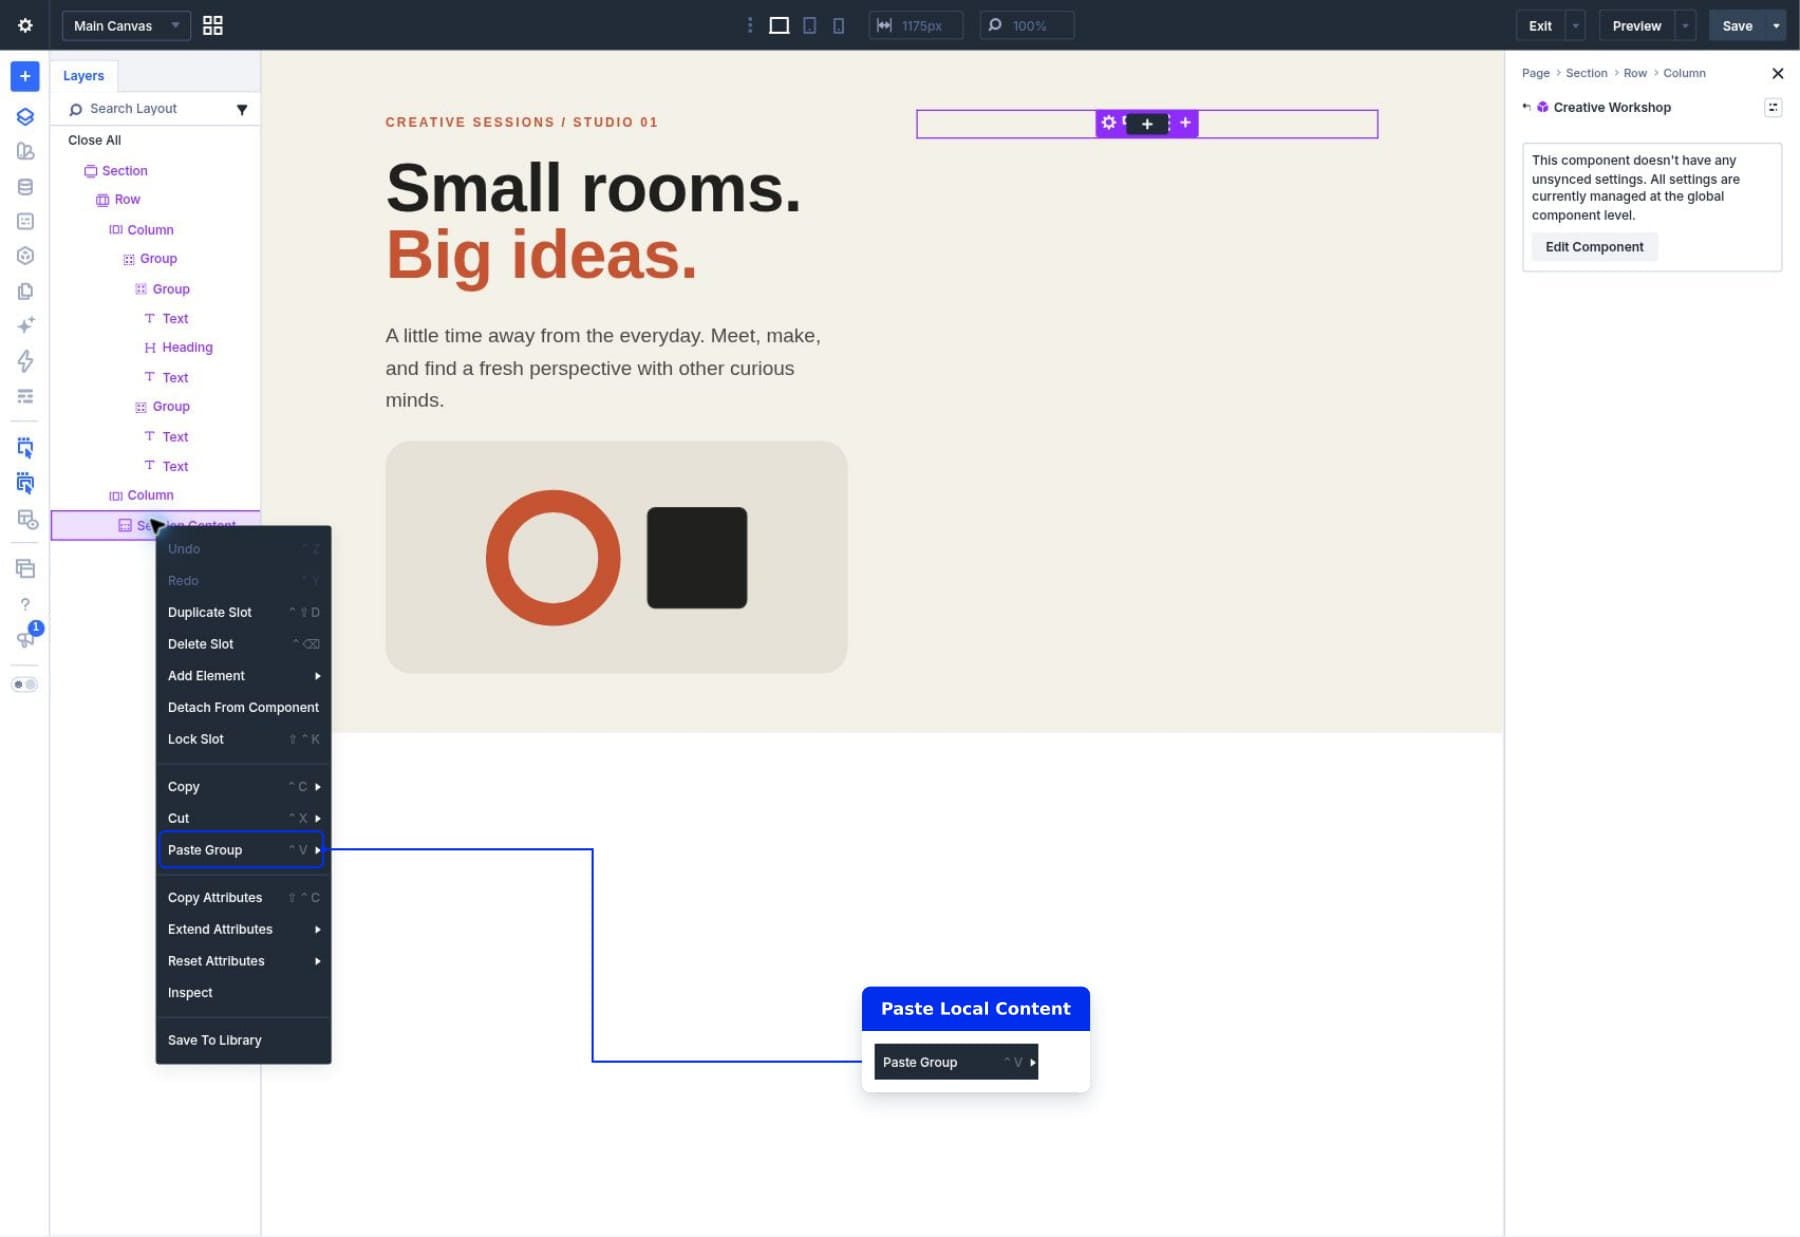Viewport: 1800px width, 1237px height.
Task: Open the Layers panel icon in sidebar
Action: click(x=25, y=116)
